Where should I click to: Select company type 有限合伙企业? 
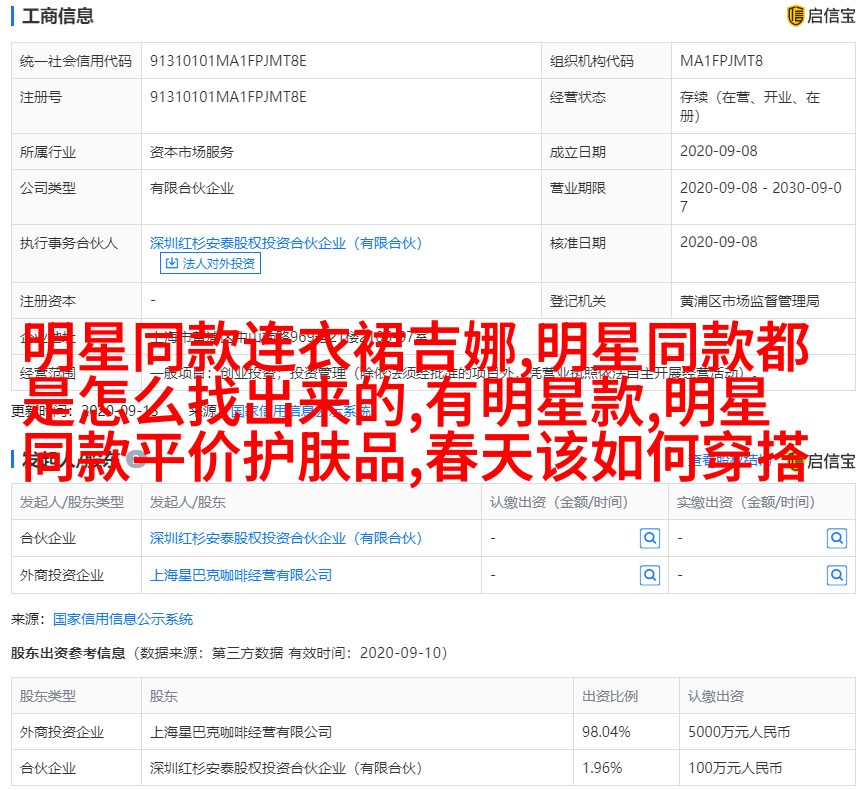(191, 188)
